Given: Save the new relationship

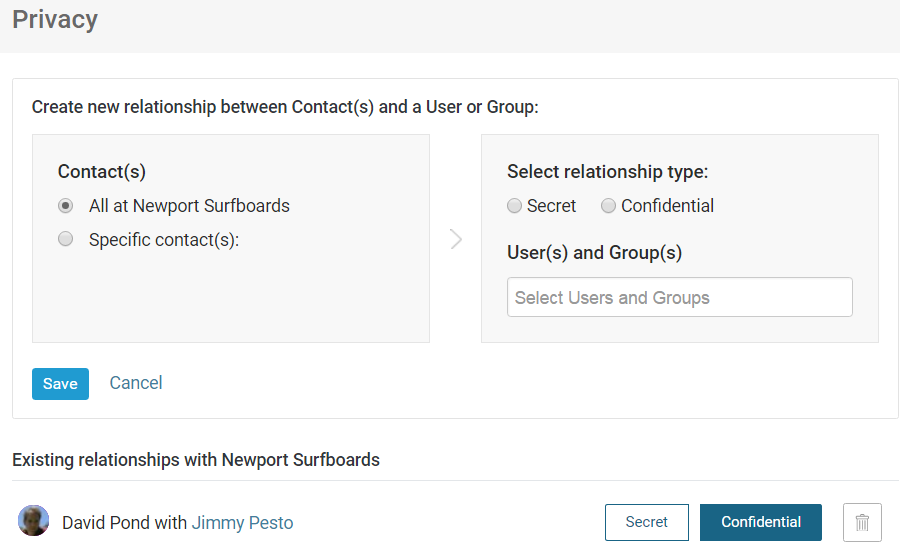Looking at the screenshot, I should point(60,384).
